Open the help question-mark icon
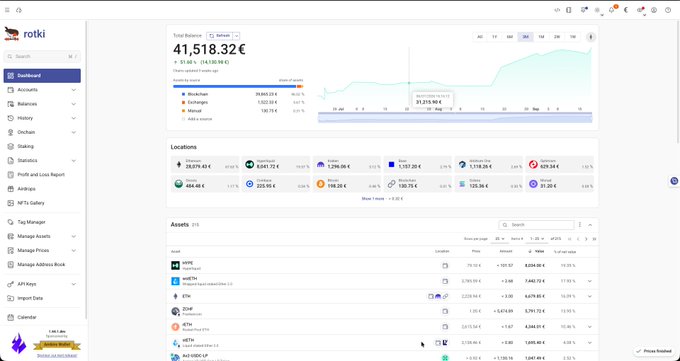The image size is (680, 361). (668, 10)
